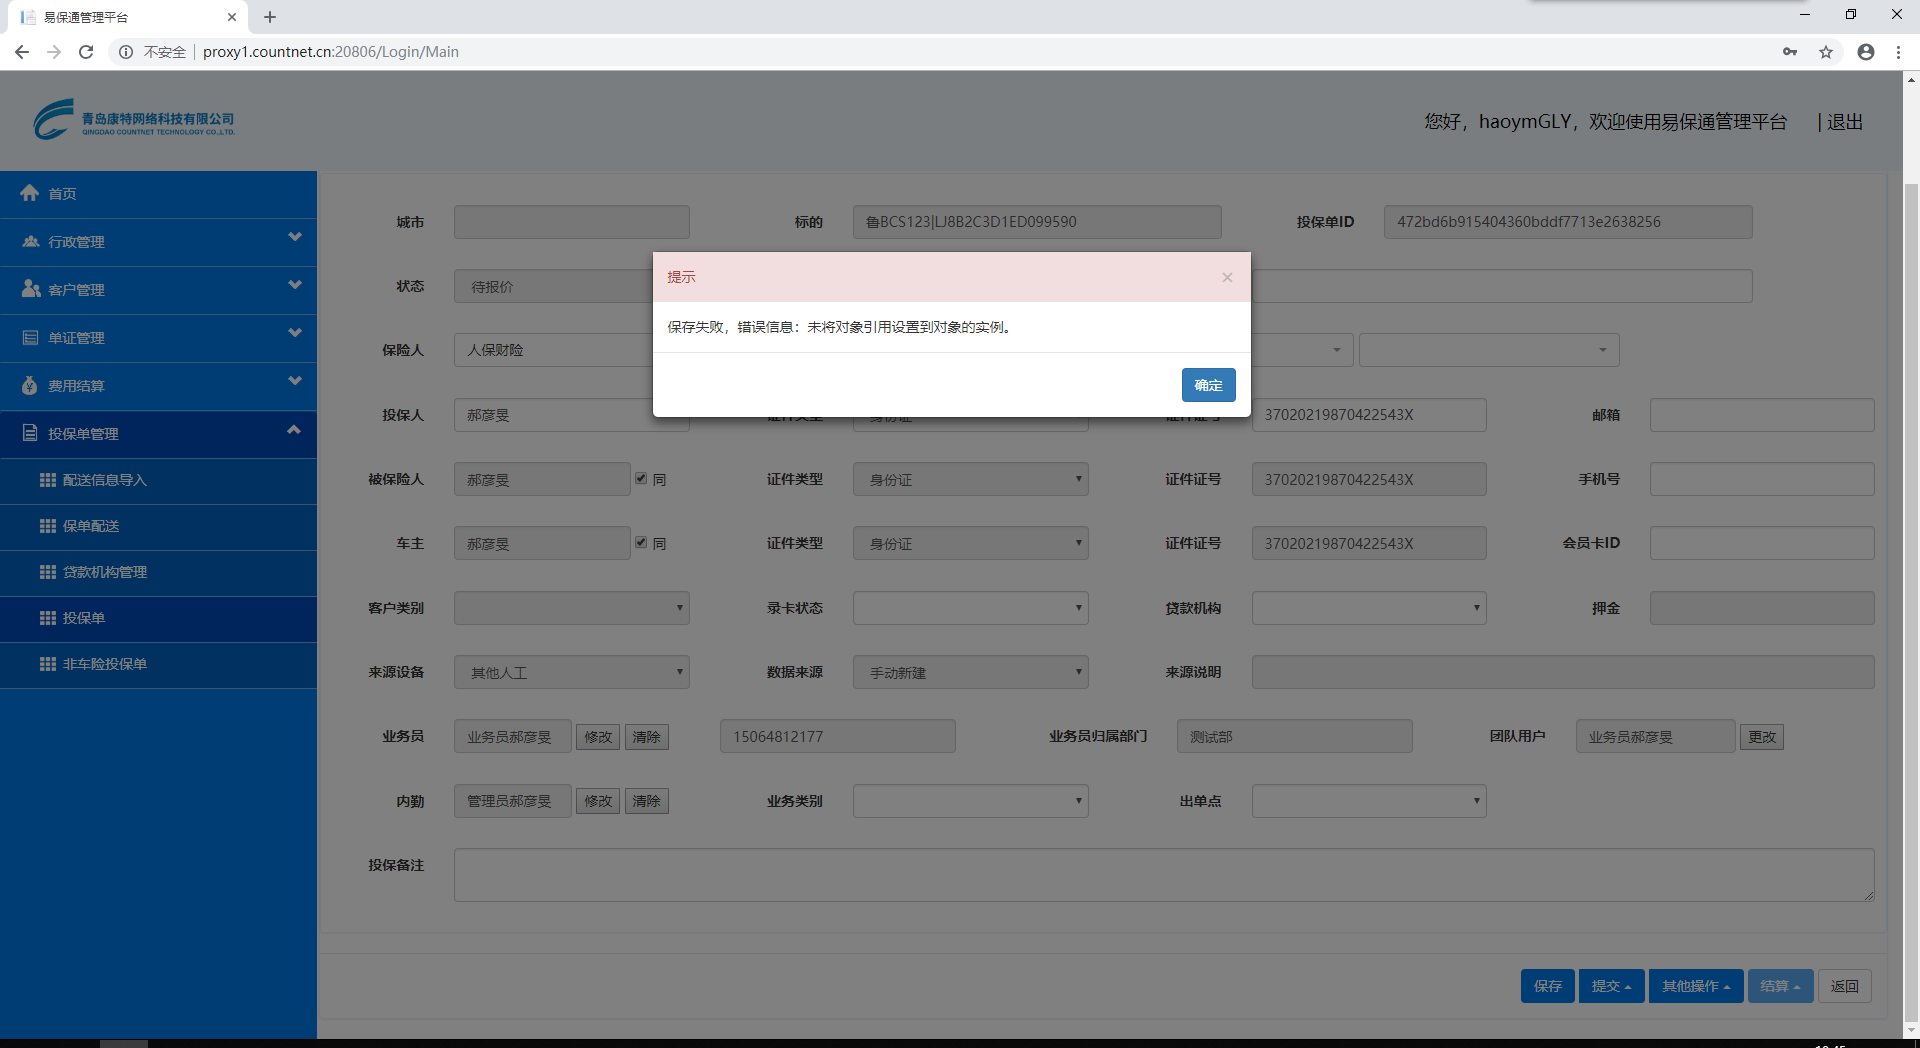This screenshot has width=1920, height=1048.
Task: Go to 贷款机构管理 in sidebar
Action: coord(158,573)
